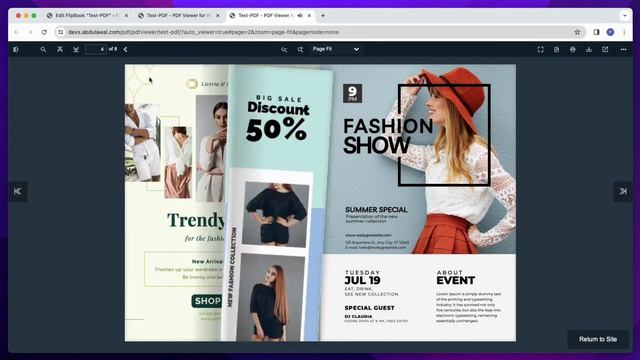Click the browser address bar URL
This screenshot has height=360, width=640.
[203, 32]
